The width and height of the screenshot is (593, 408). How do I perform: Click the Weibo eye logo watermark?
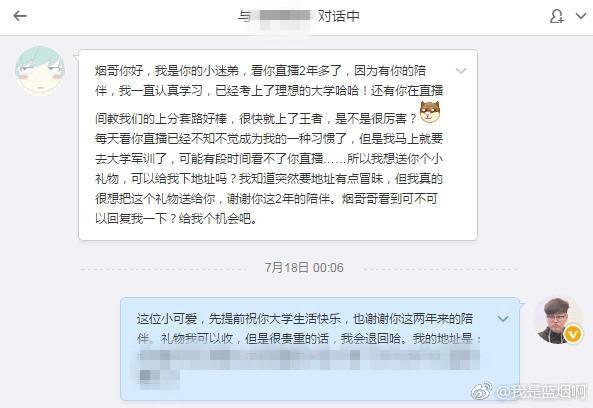pyautogui.click(x=481, y=391)
